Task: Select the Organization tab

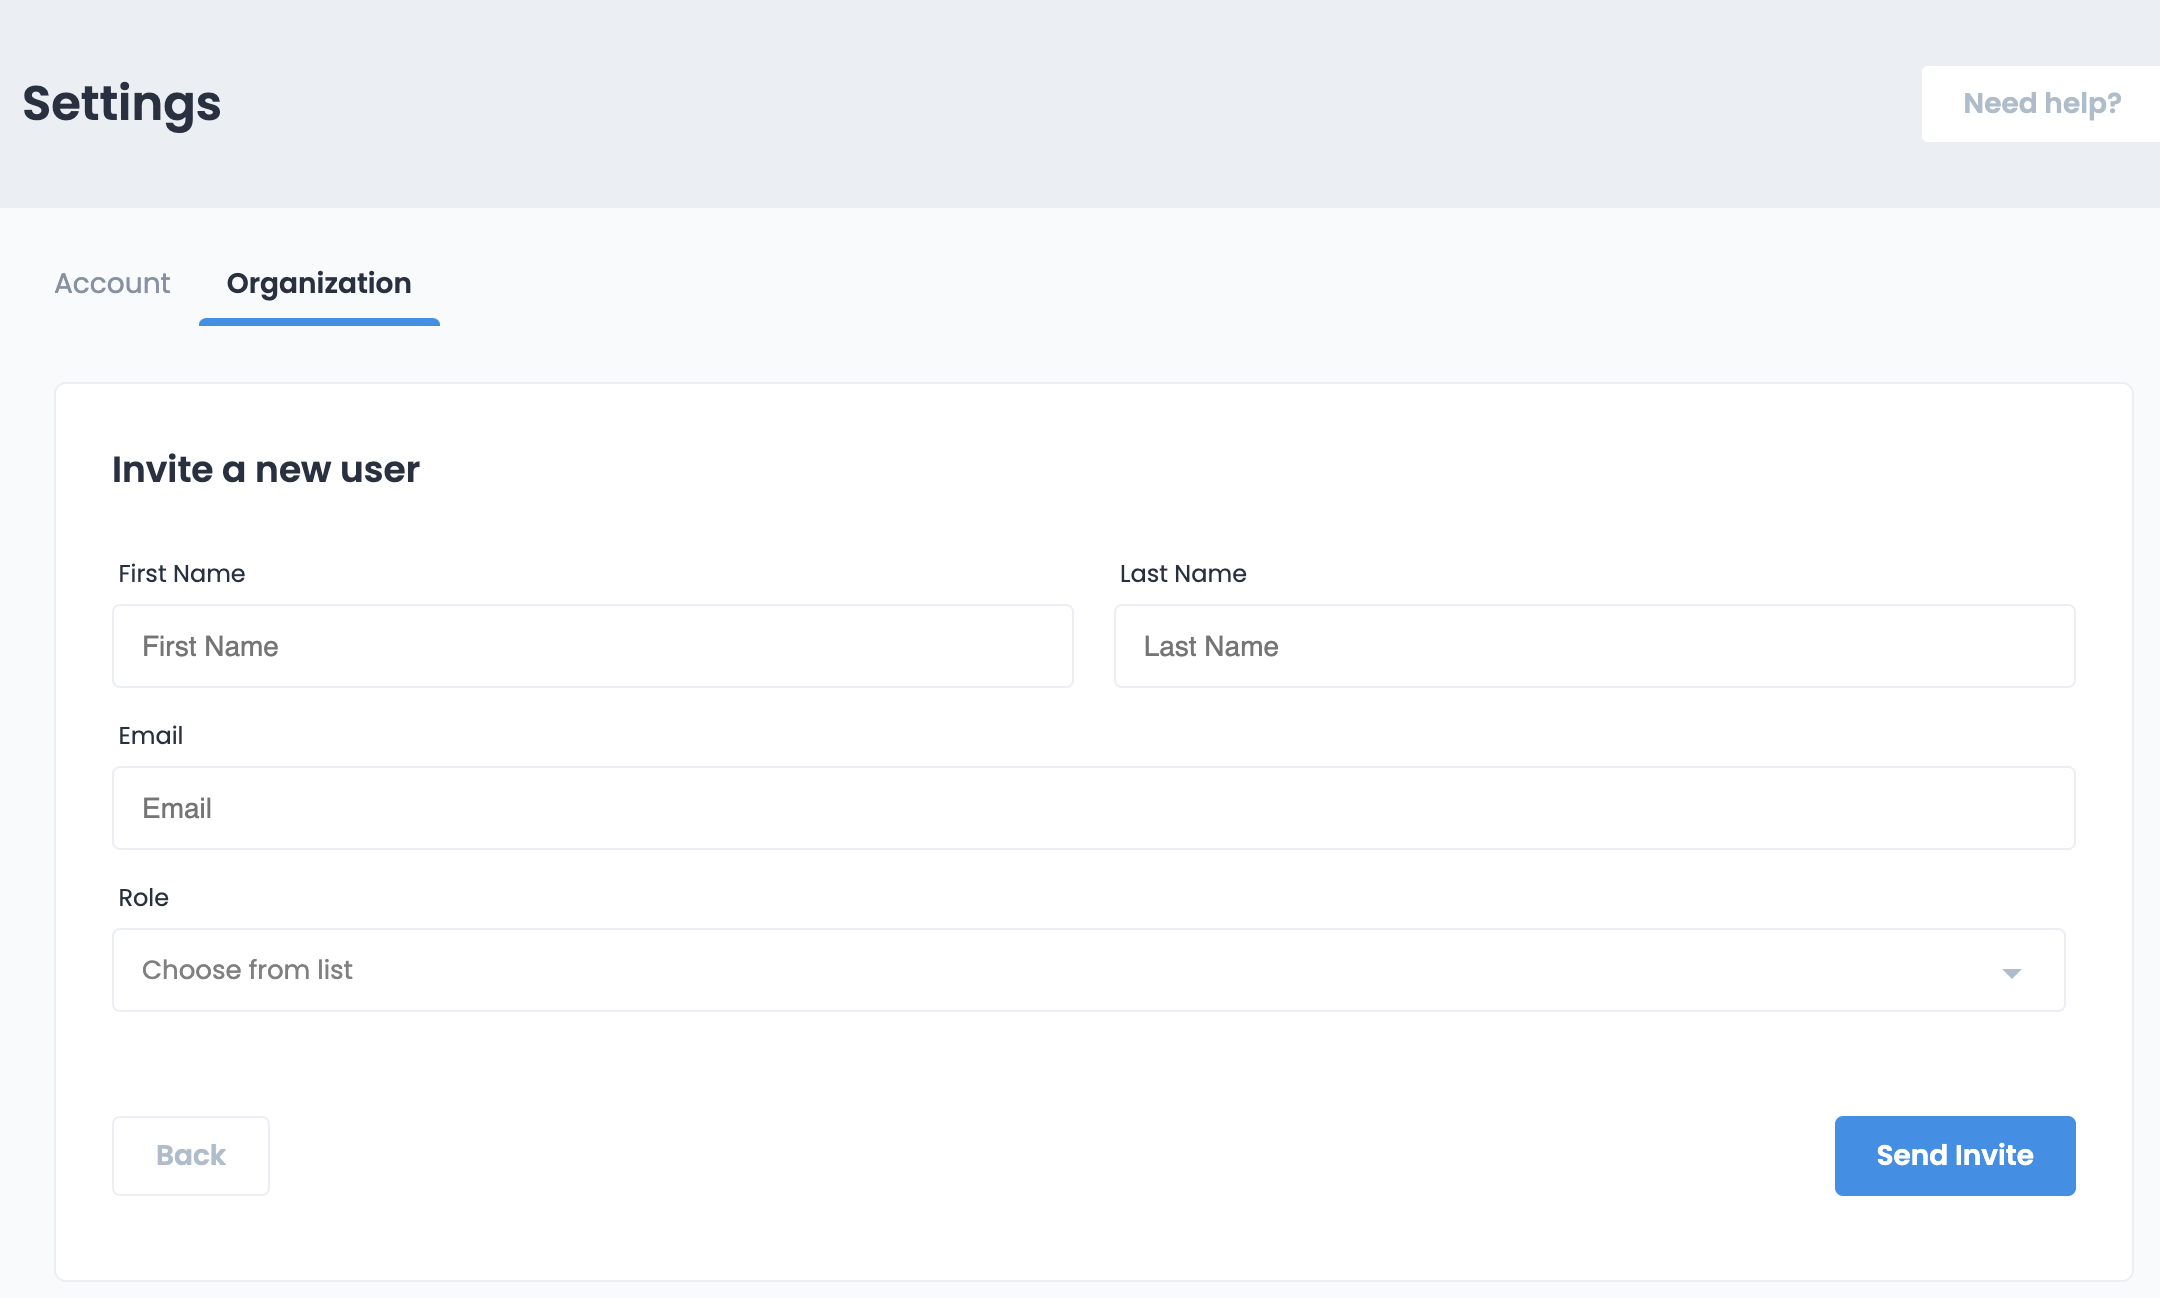Action: (319, 284)
